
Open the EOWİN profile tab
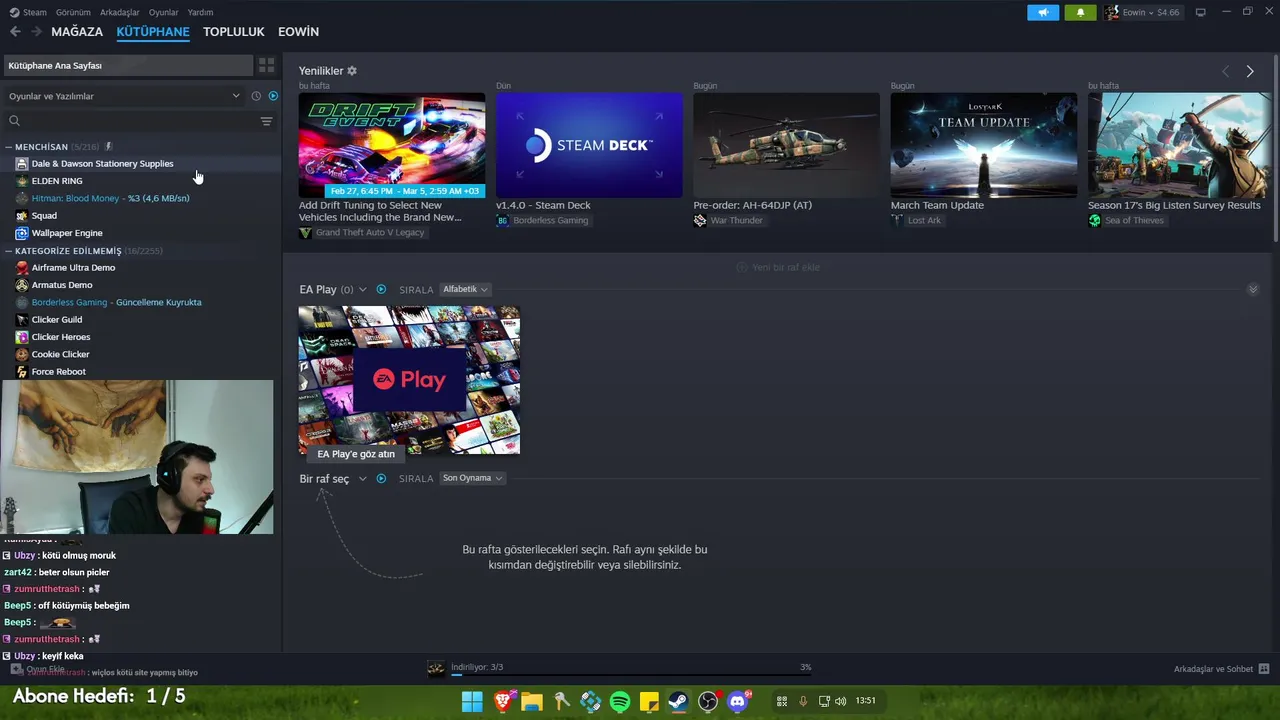click(298, 32)
